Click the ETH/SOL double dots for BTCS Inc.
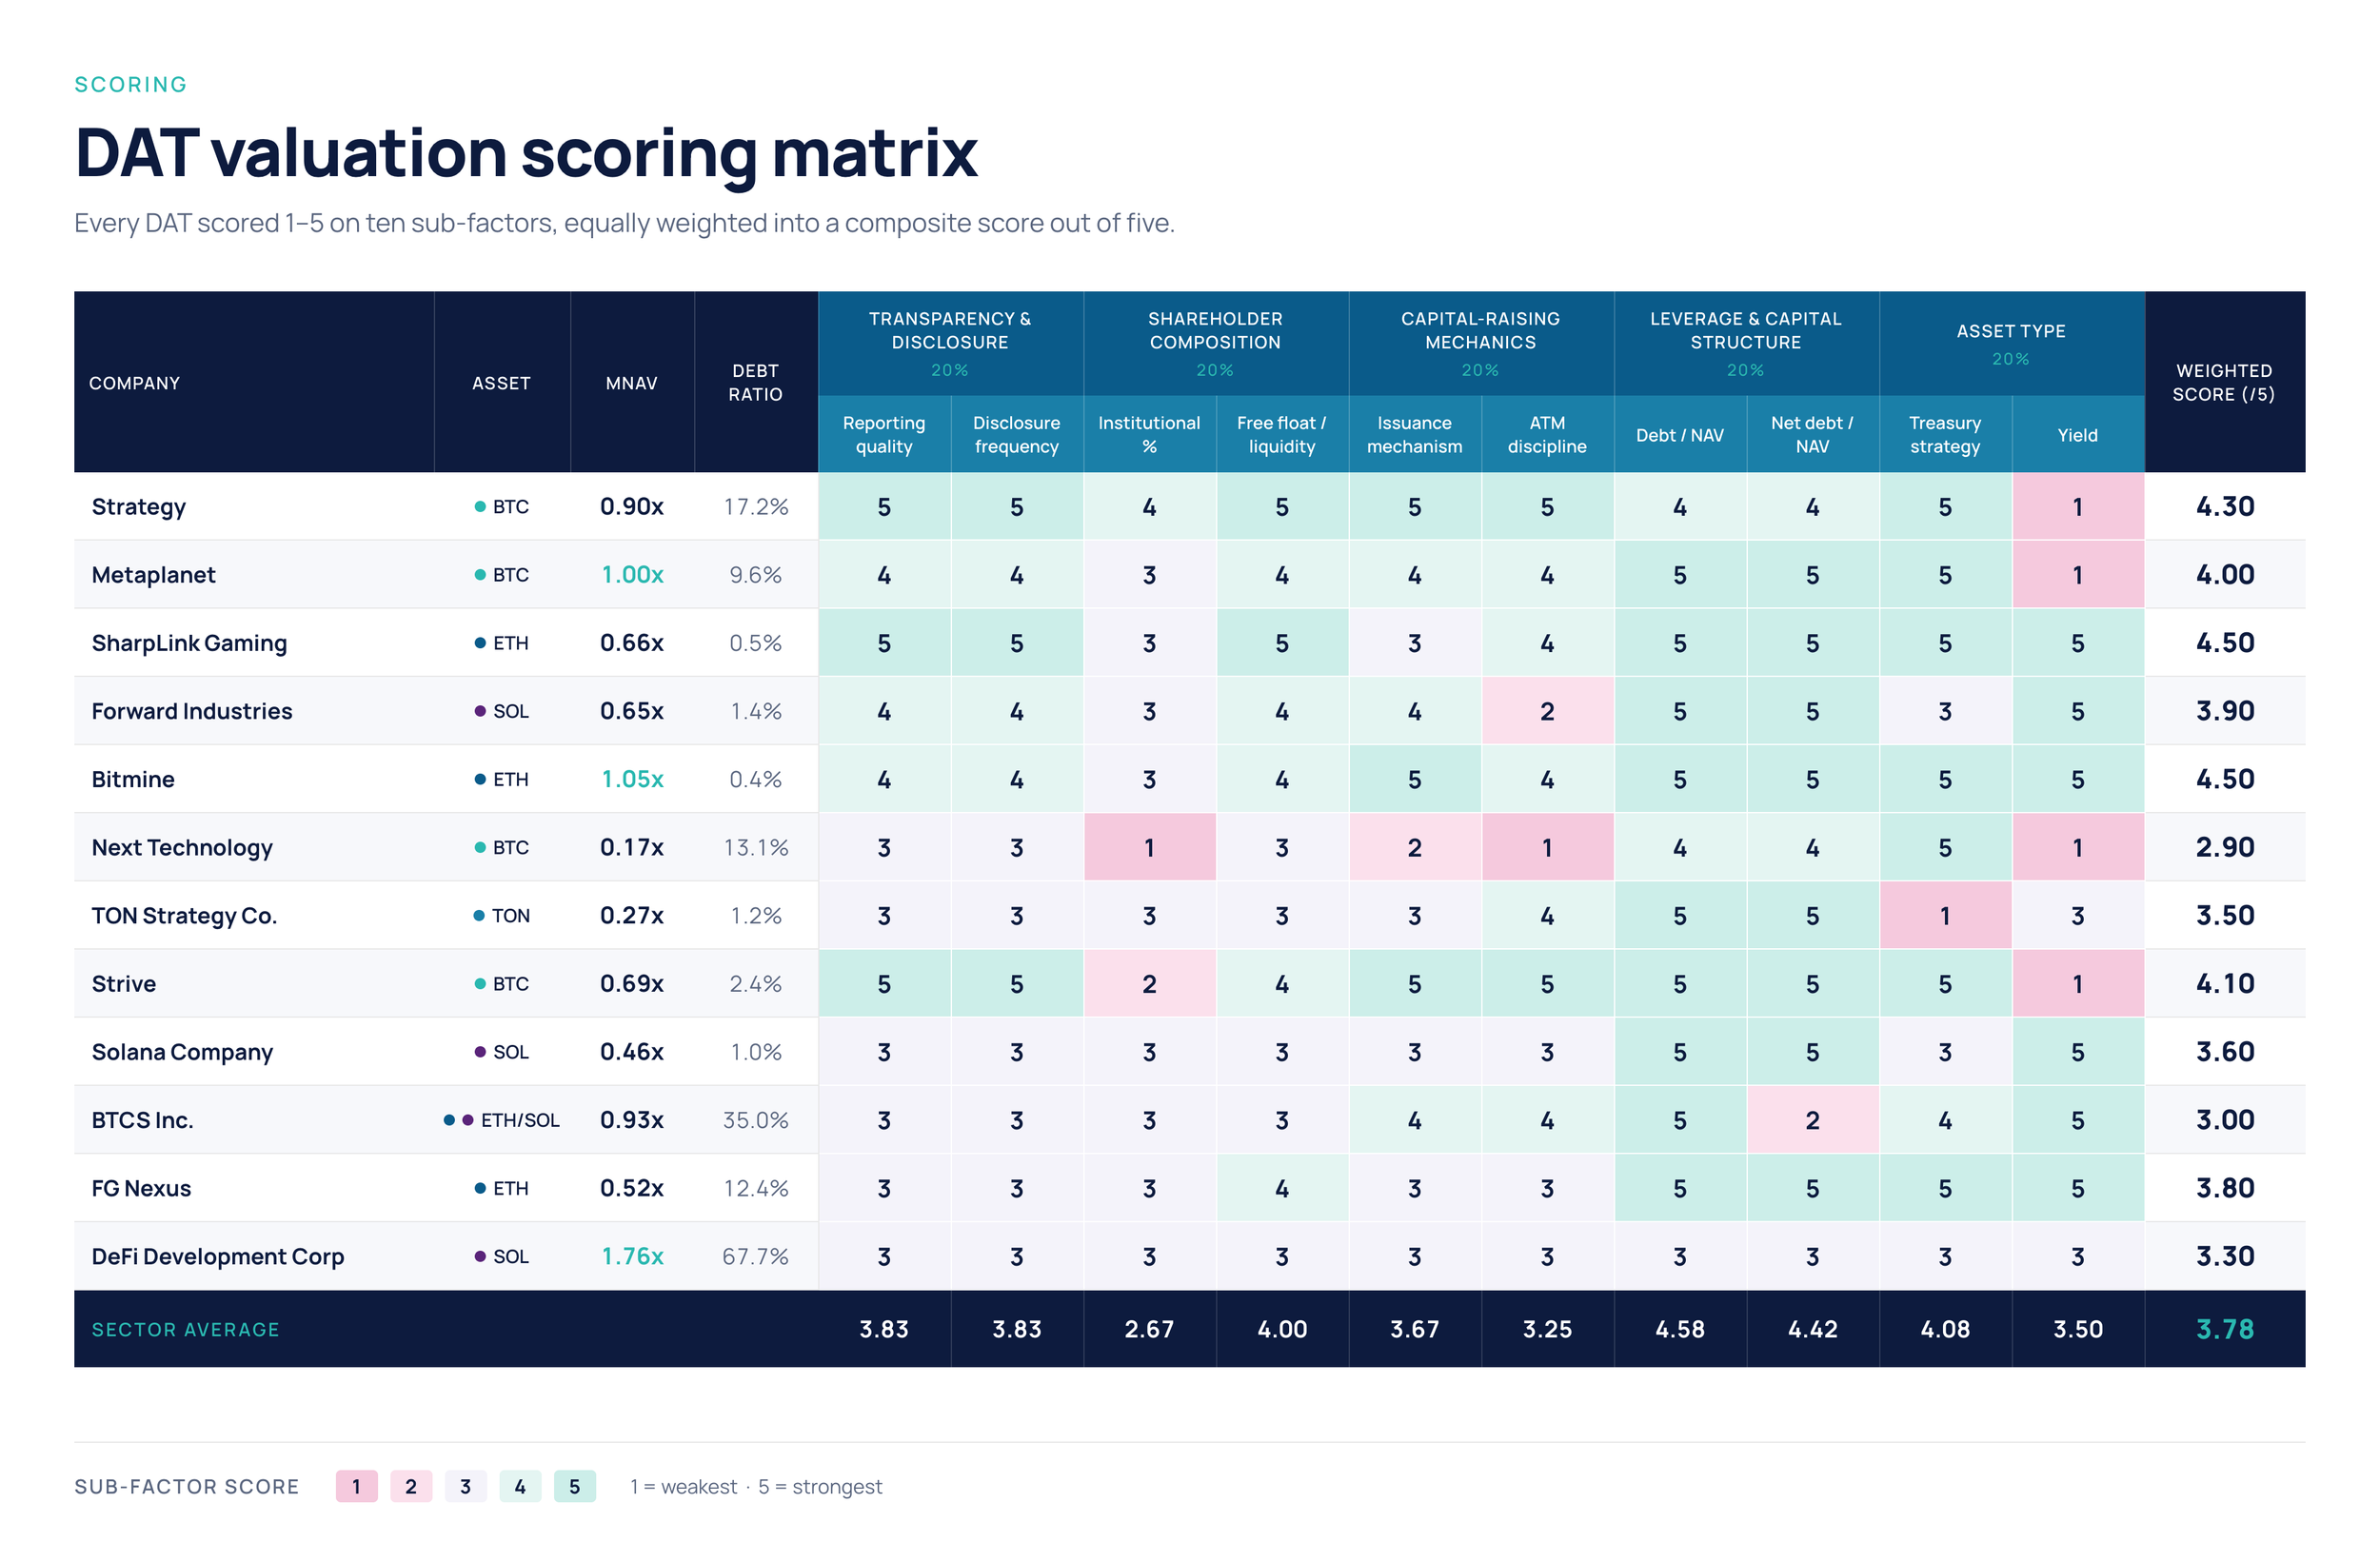Screen dimensions: 2380x1562 [459, 1120]
